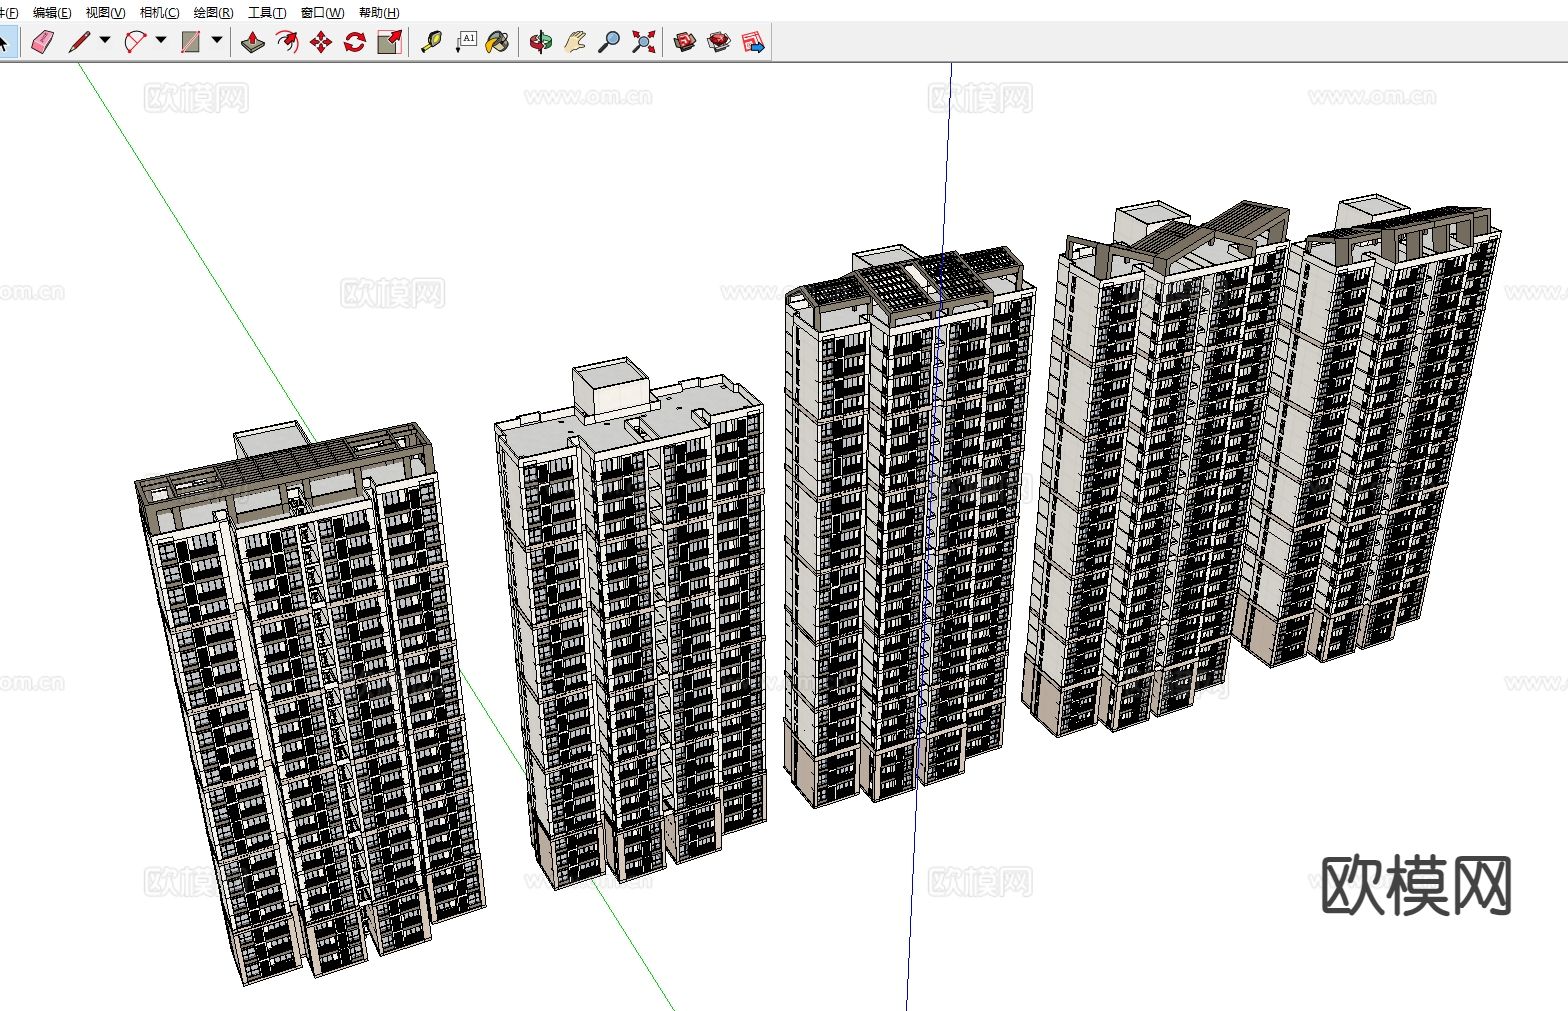Select the Orbit tool

click(541, 42)
